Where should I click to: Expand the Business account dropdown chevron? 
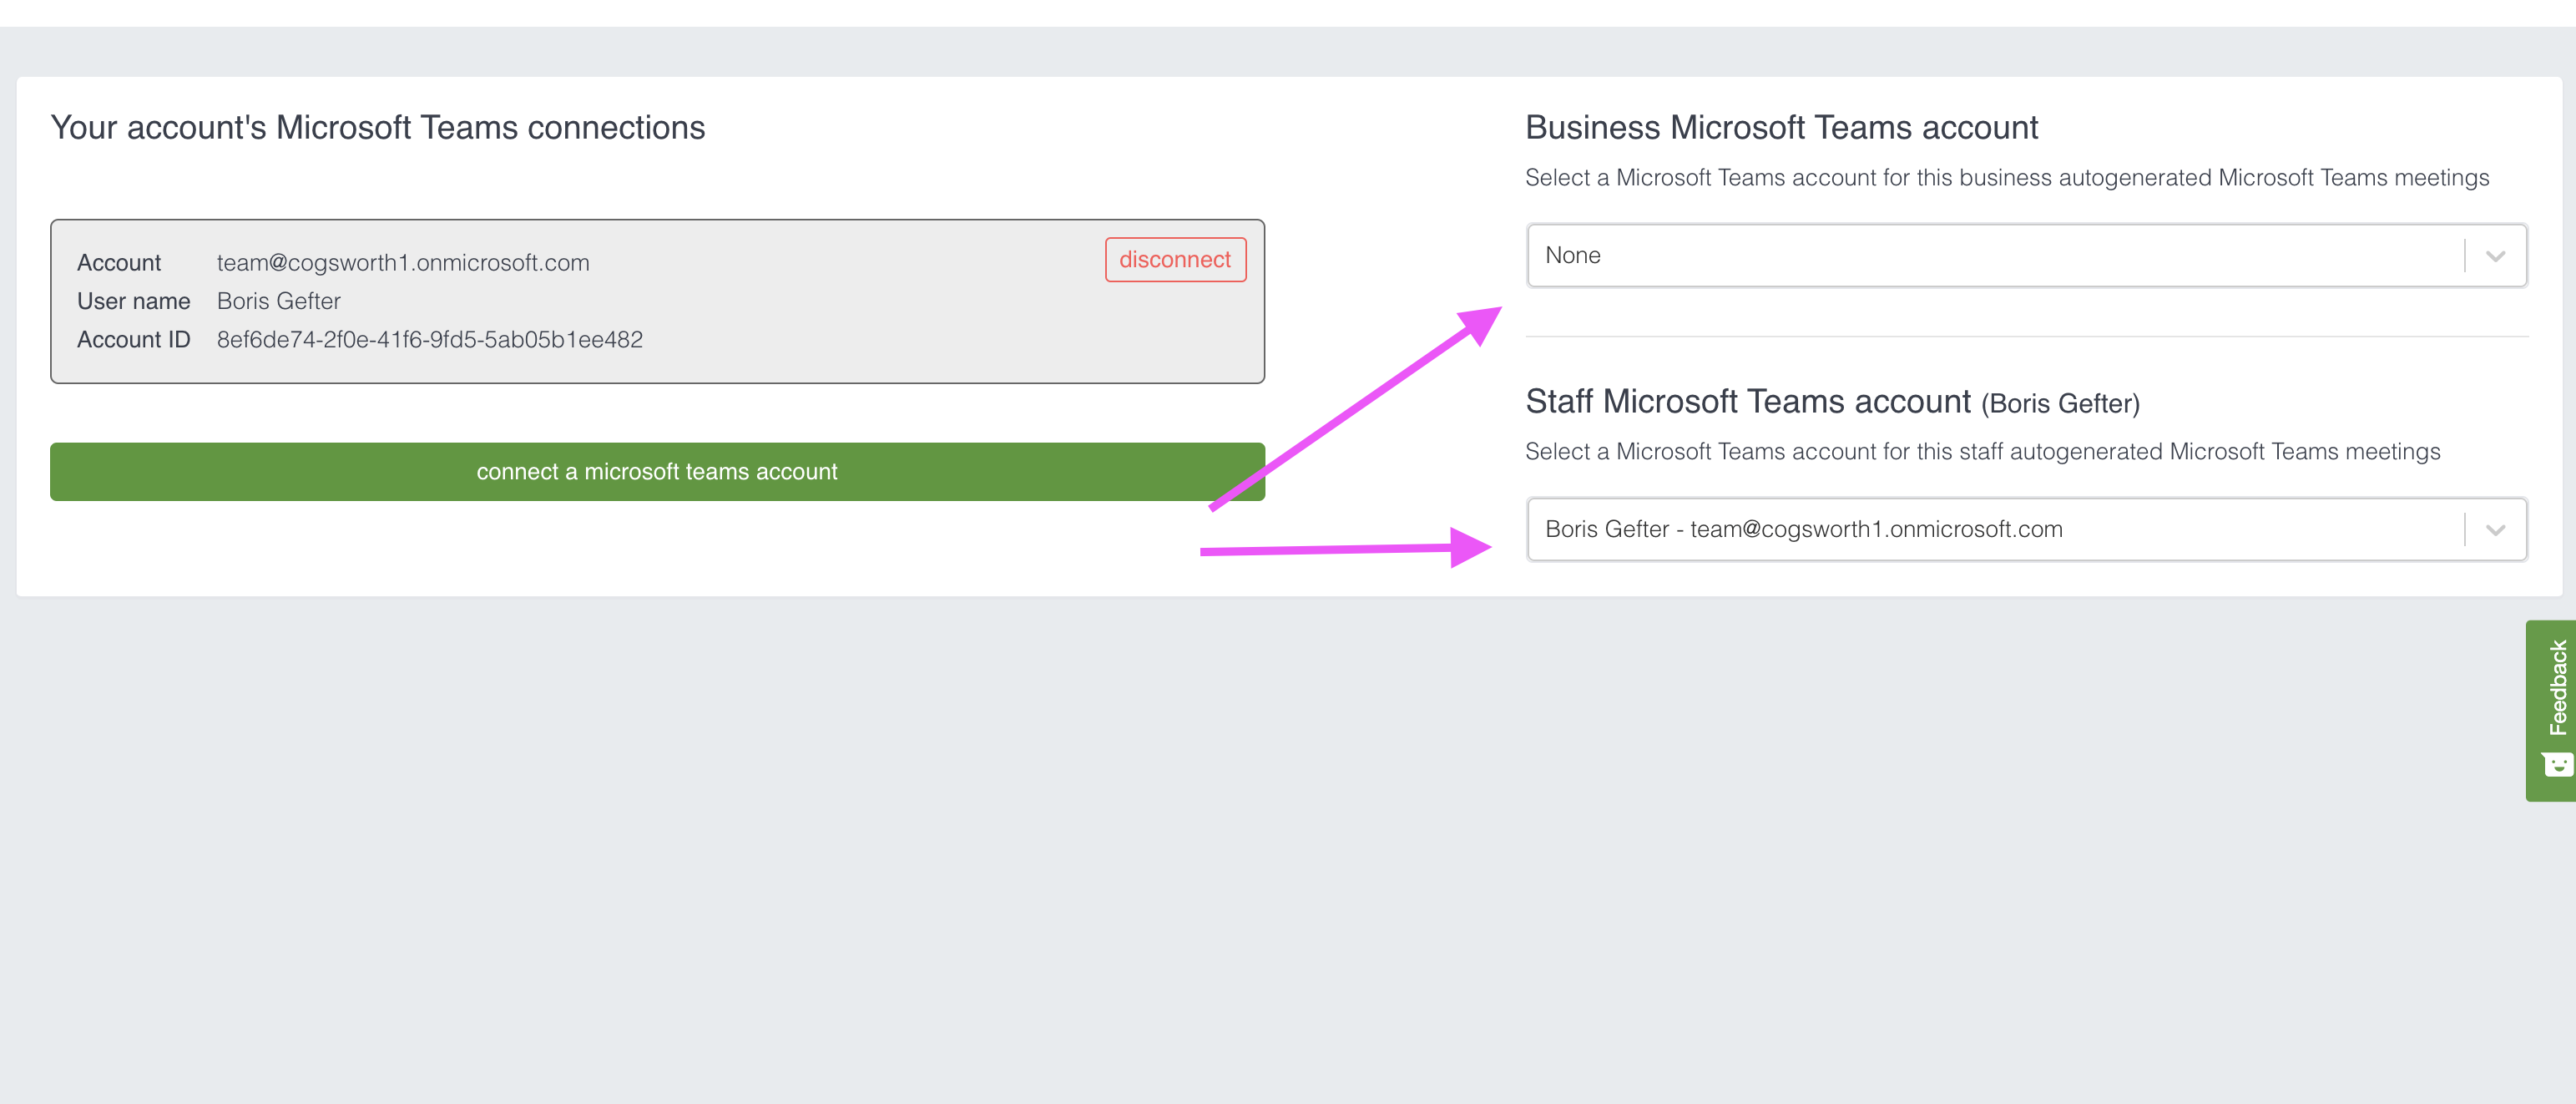click(2495, 256)
